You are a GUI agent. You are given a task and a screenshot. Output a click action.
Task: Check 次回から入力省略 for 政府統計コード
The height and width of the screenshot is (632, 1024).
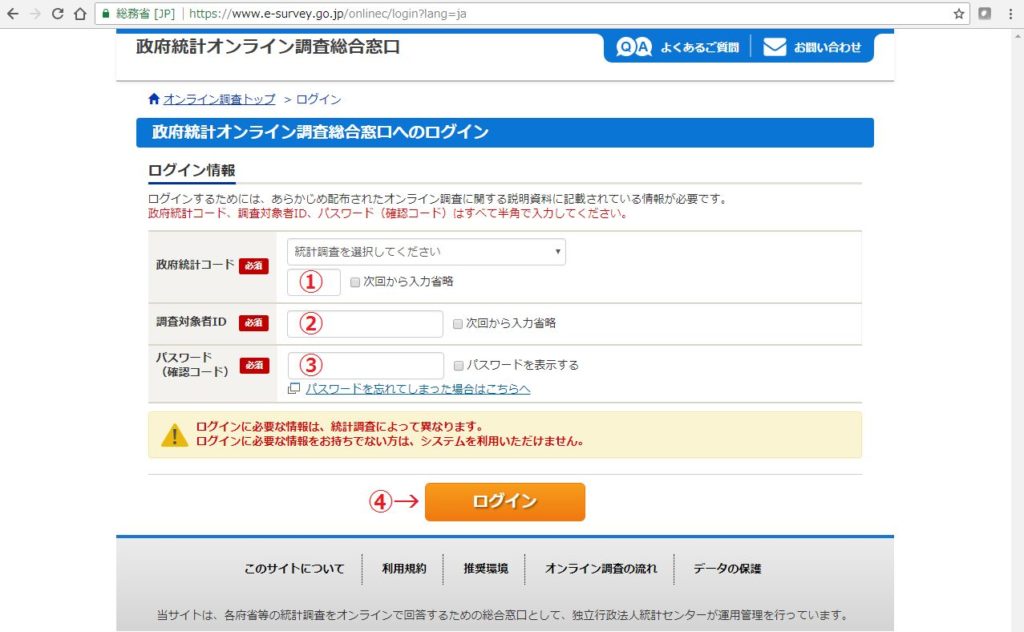[x=356, y=282]
